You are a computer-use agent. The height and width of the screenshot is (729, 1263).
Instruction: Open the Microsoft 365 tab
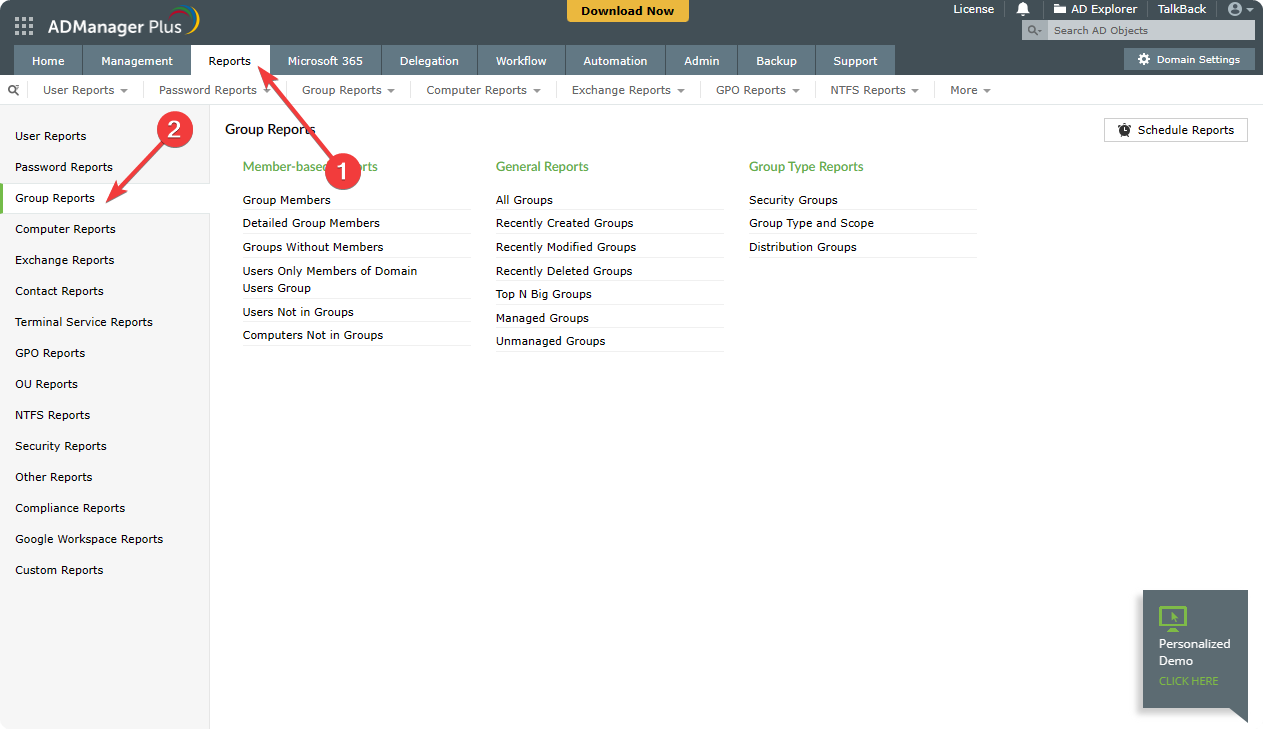325,60
